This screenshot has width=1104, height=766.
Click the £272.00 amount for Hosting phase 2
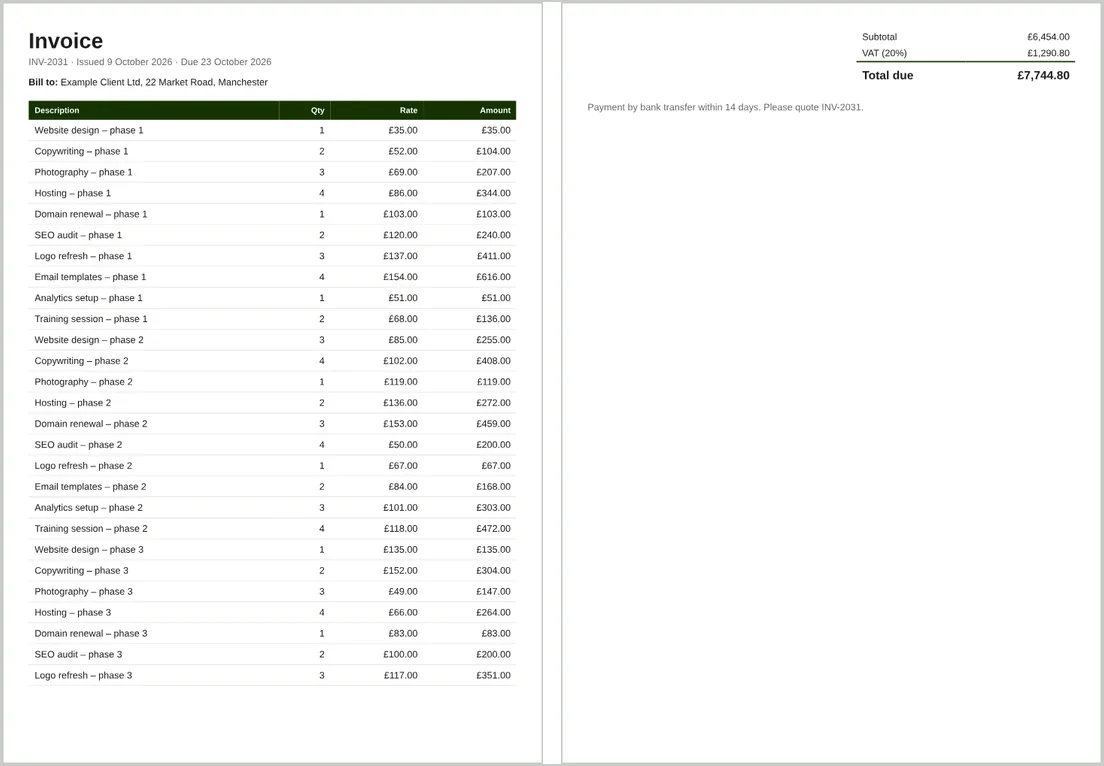click(x=494, y=403)
